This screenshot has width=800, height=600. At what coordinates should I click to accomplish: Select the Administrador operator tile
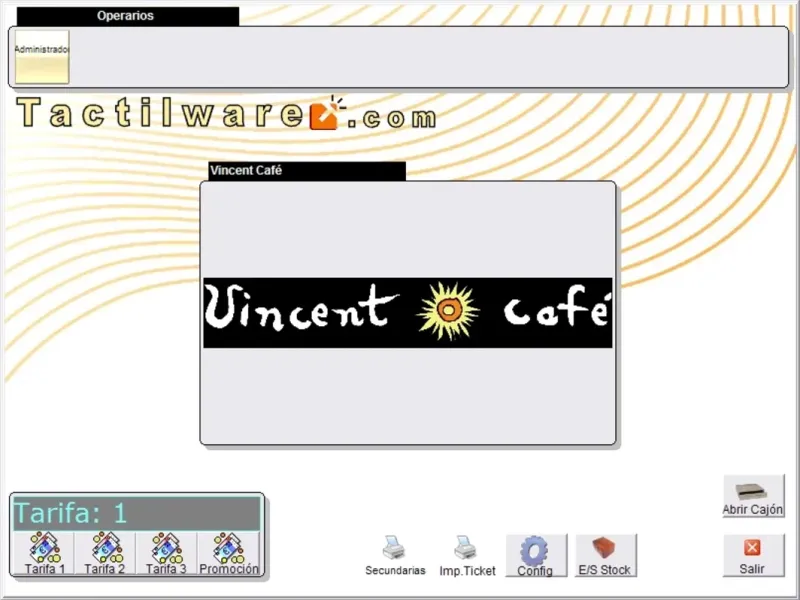click(42, 57)
